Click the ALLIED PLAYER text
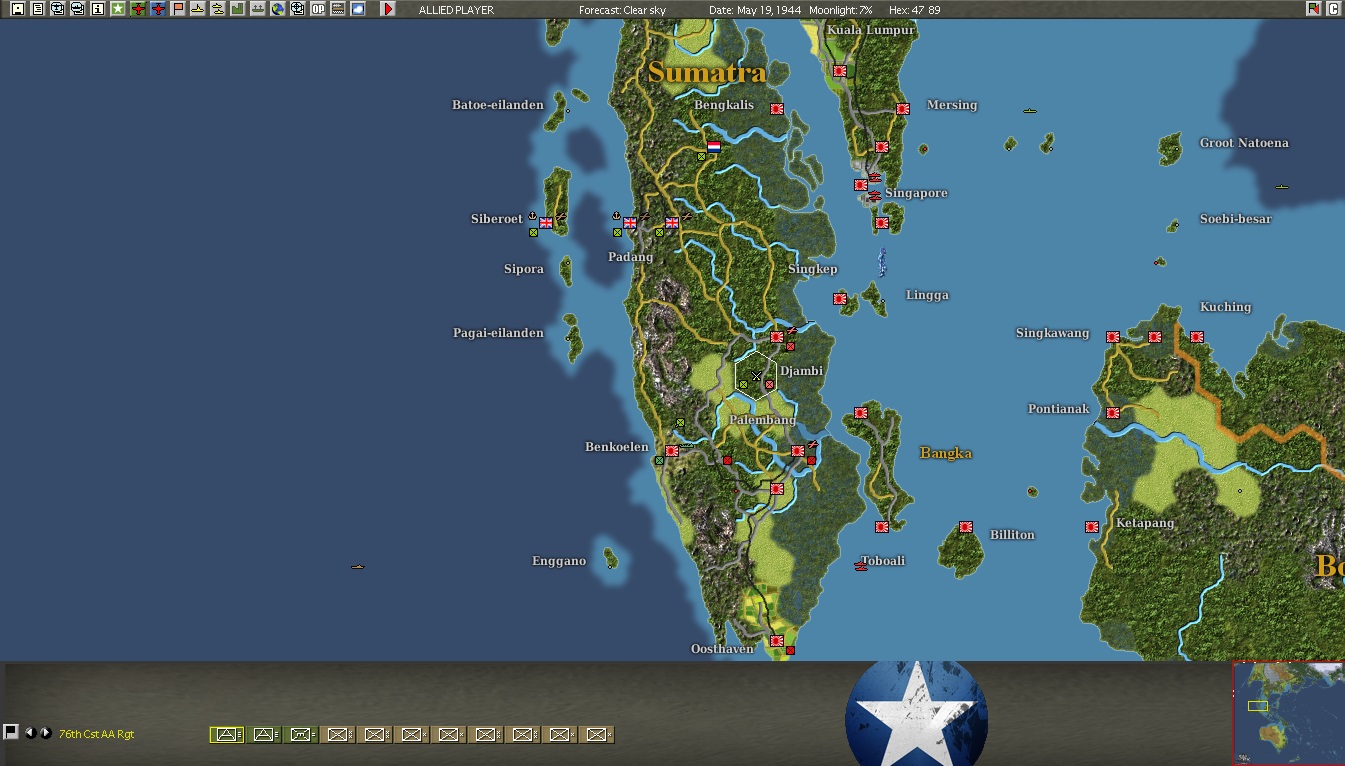 click(456, 10)
